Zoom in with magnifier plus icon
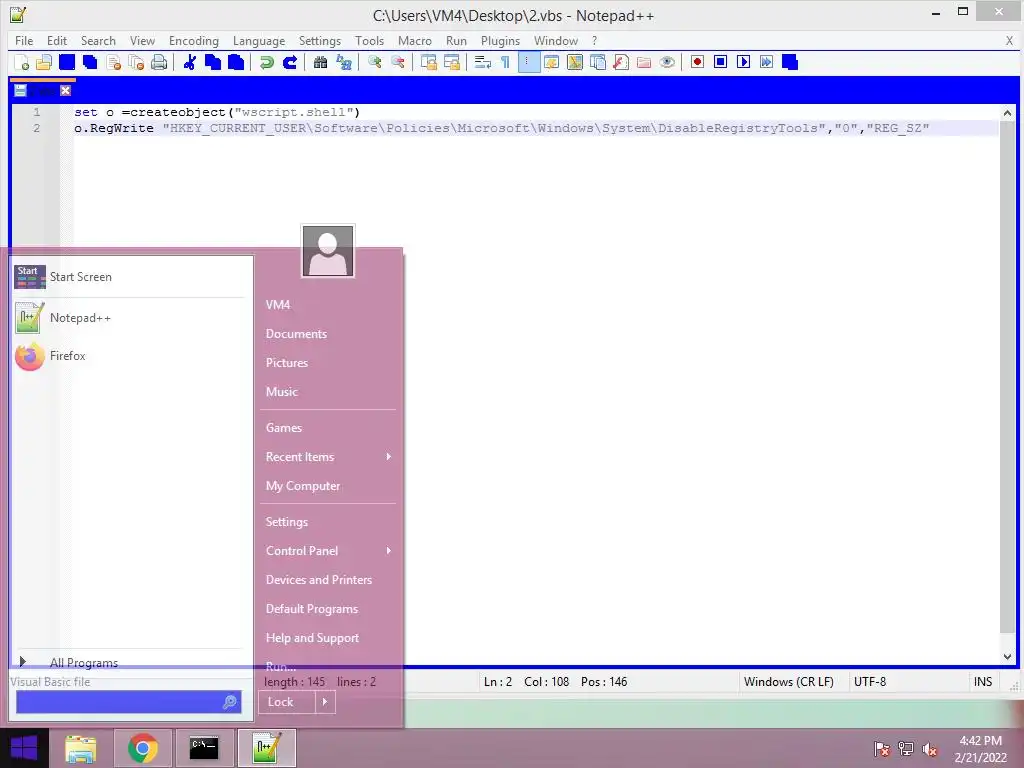Viewport: 1024px width, 768px height. click(x=374, y=62)
